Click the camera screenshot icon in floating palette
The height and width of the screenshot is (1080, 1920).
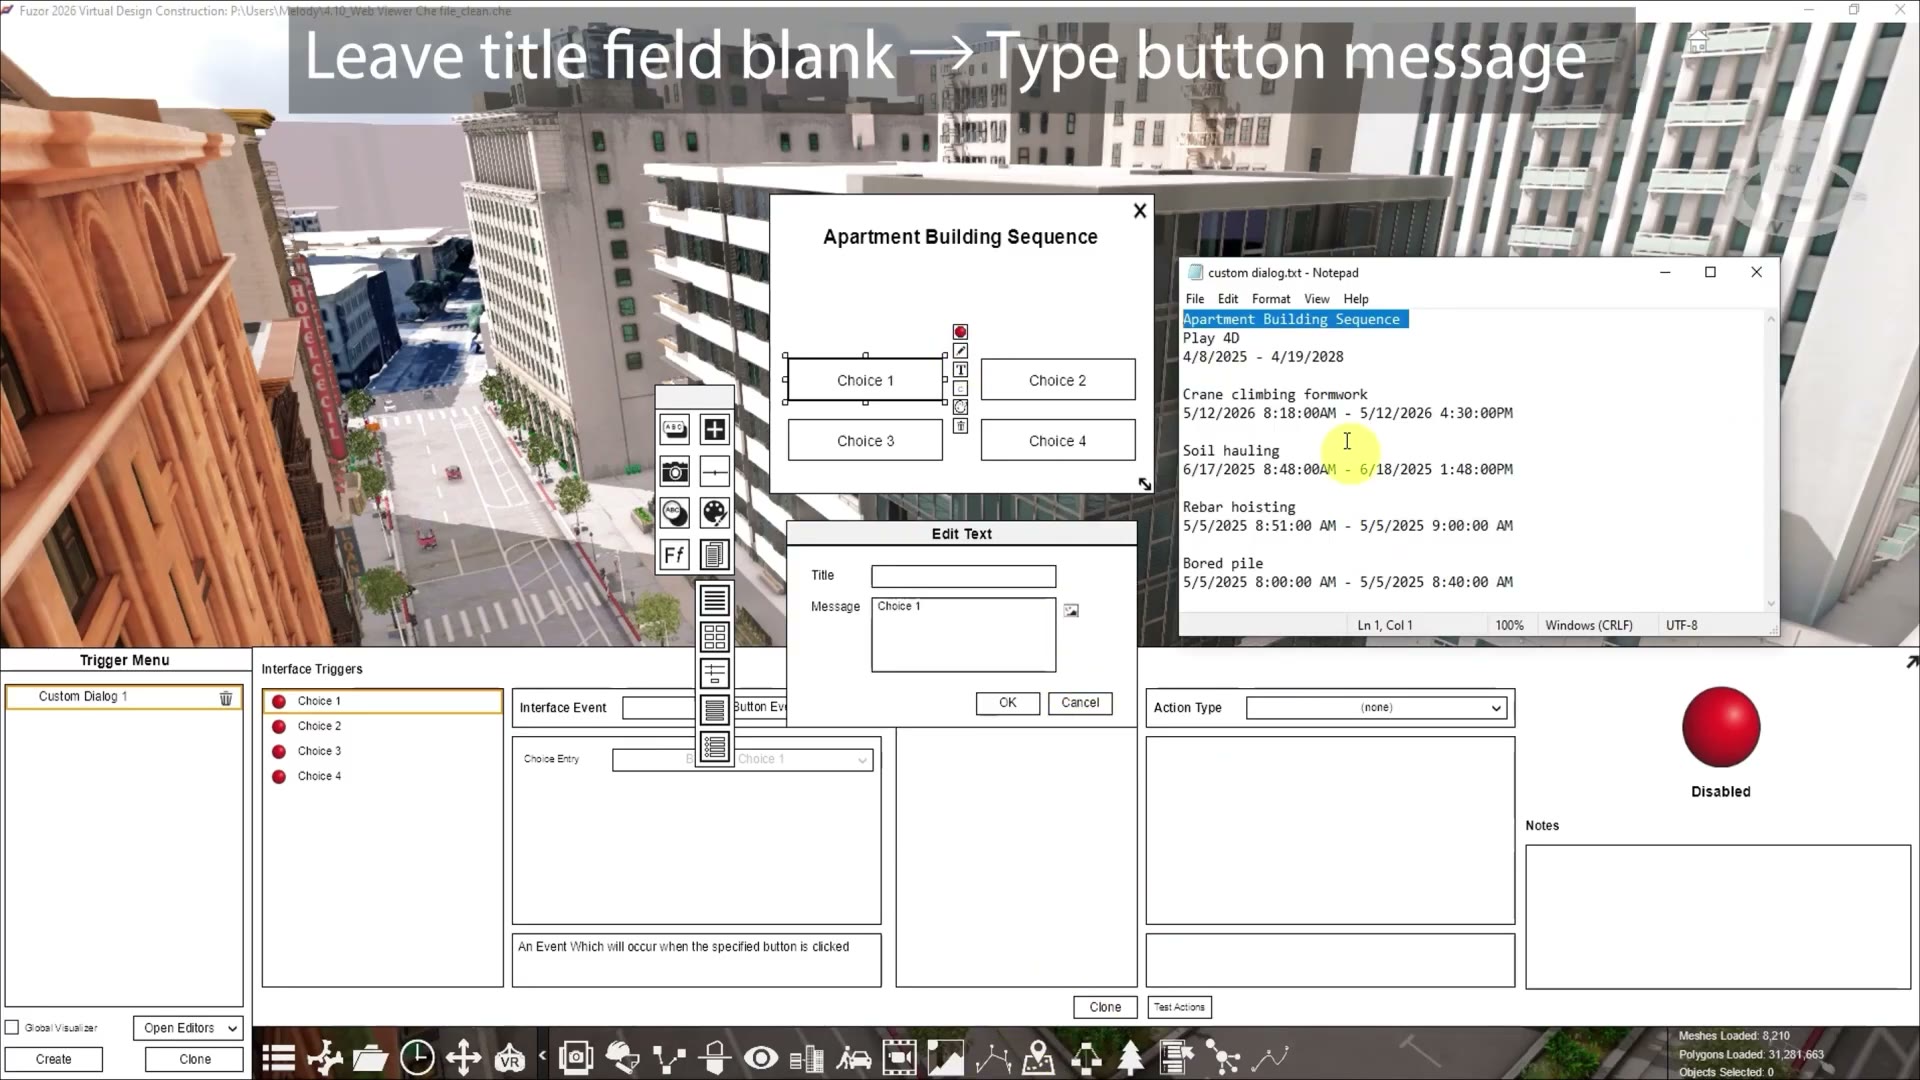pyautogui.click(x=675, y=471)
